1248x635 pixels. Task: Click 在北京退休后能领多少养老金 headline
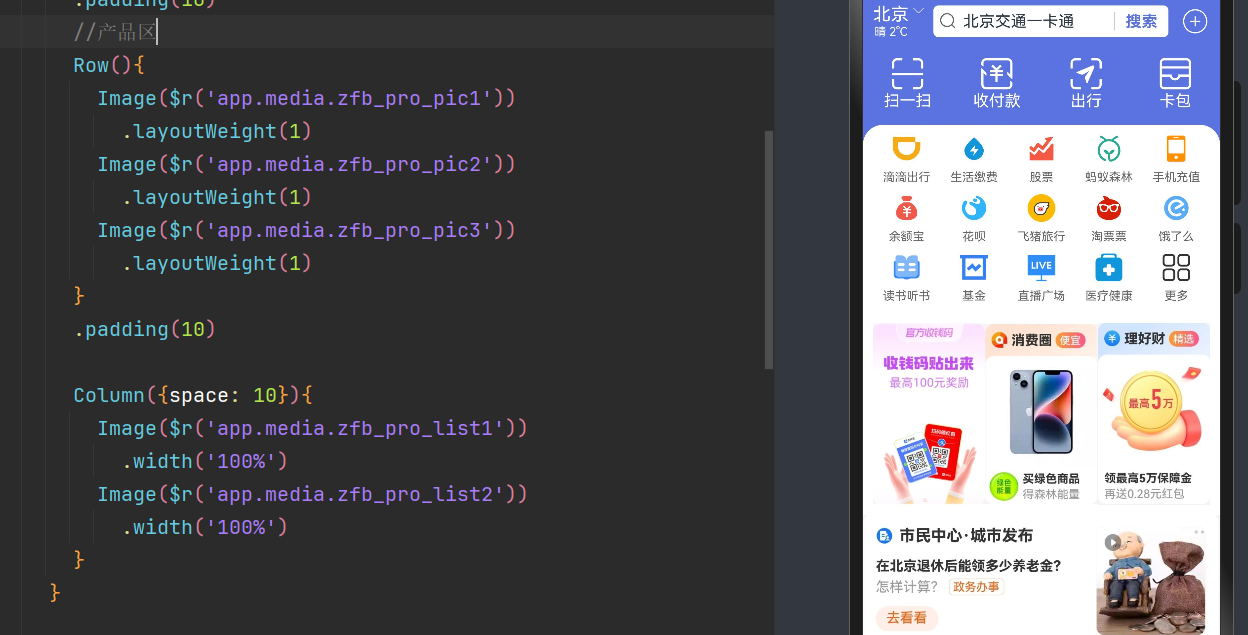click(x=969, y=565)
